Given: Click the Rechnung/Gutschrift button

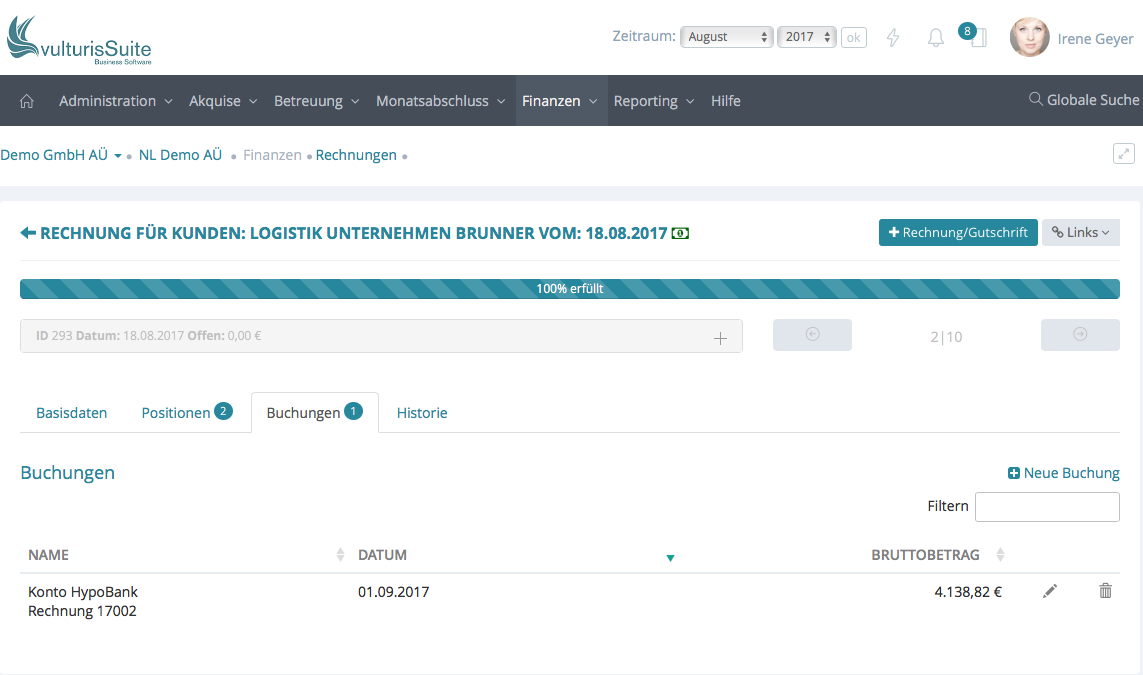Looking at the screenshot, I should (958, 232).
